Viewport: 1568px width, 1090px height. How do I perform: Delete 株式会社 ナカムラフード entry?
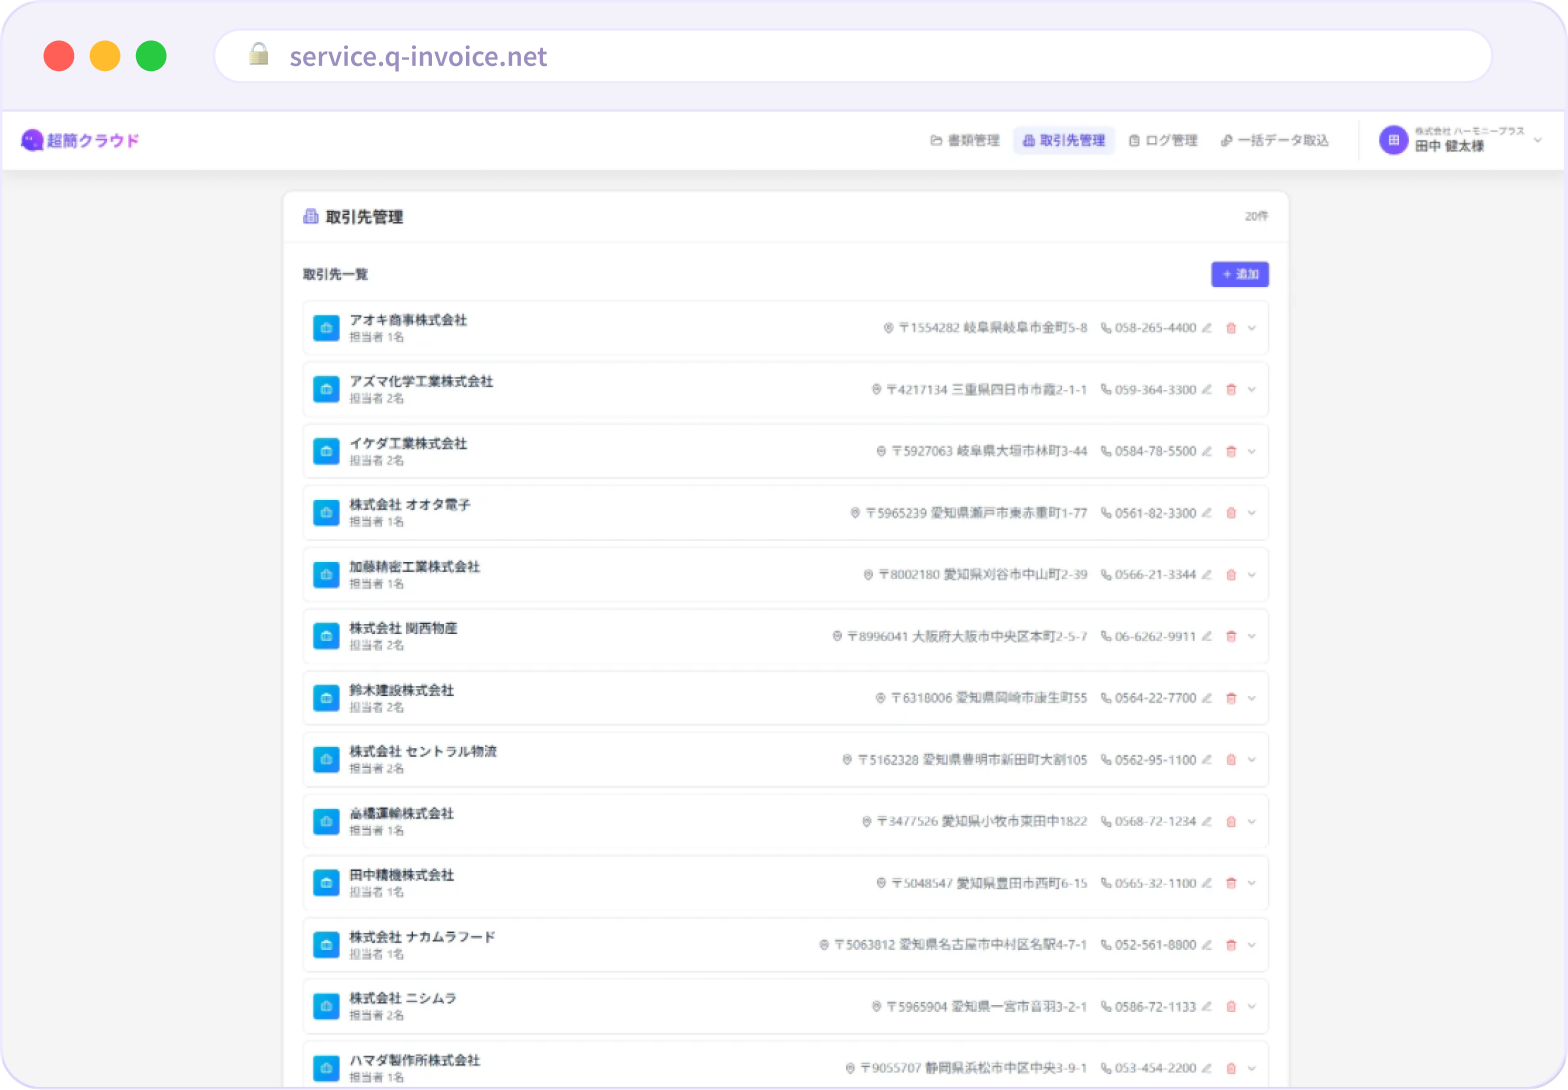[x=1231, y=945]
